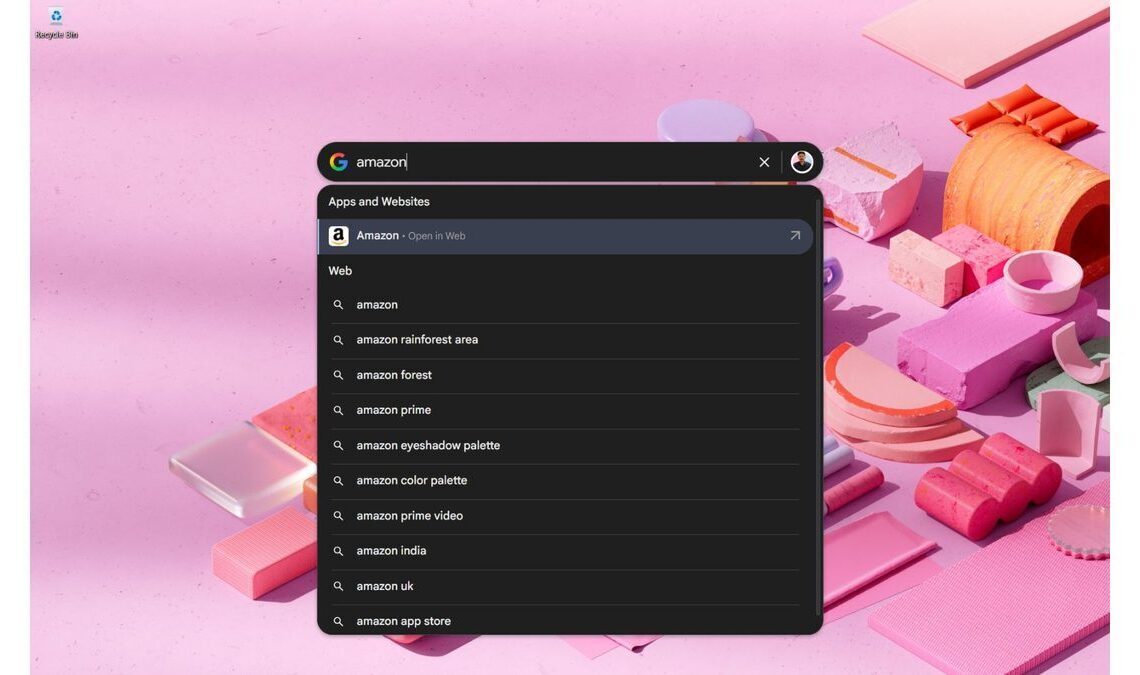Click search icon beside 'amazon india'

[x=338, y=551]
